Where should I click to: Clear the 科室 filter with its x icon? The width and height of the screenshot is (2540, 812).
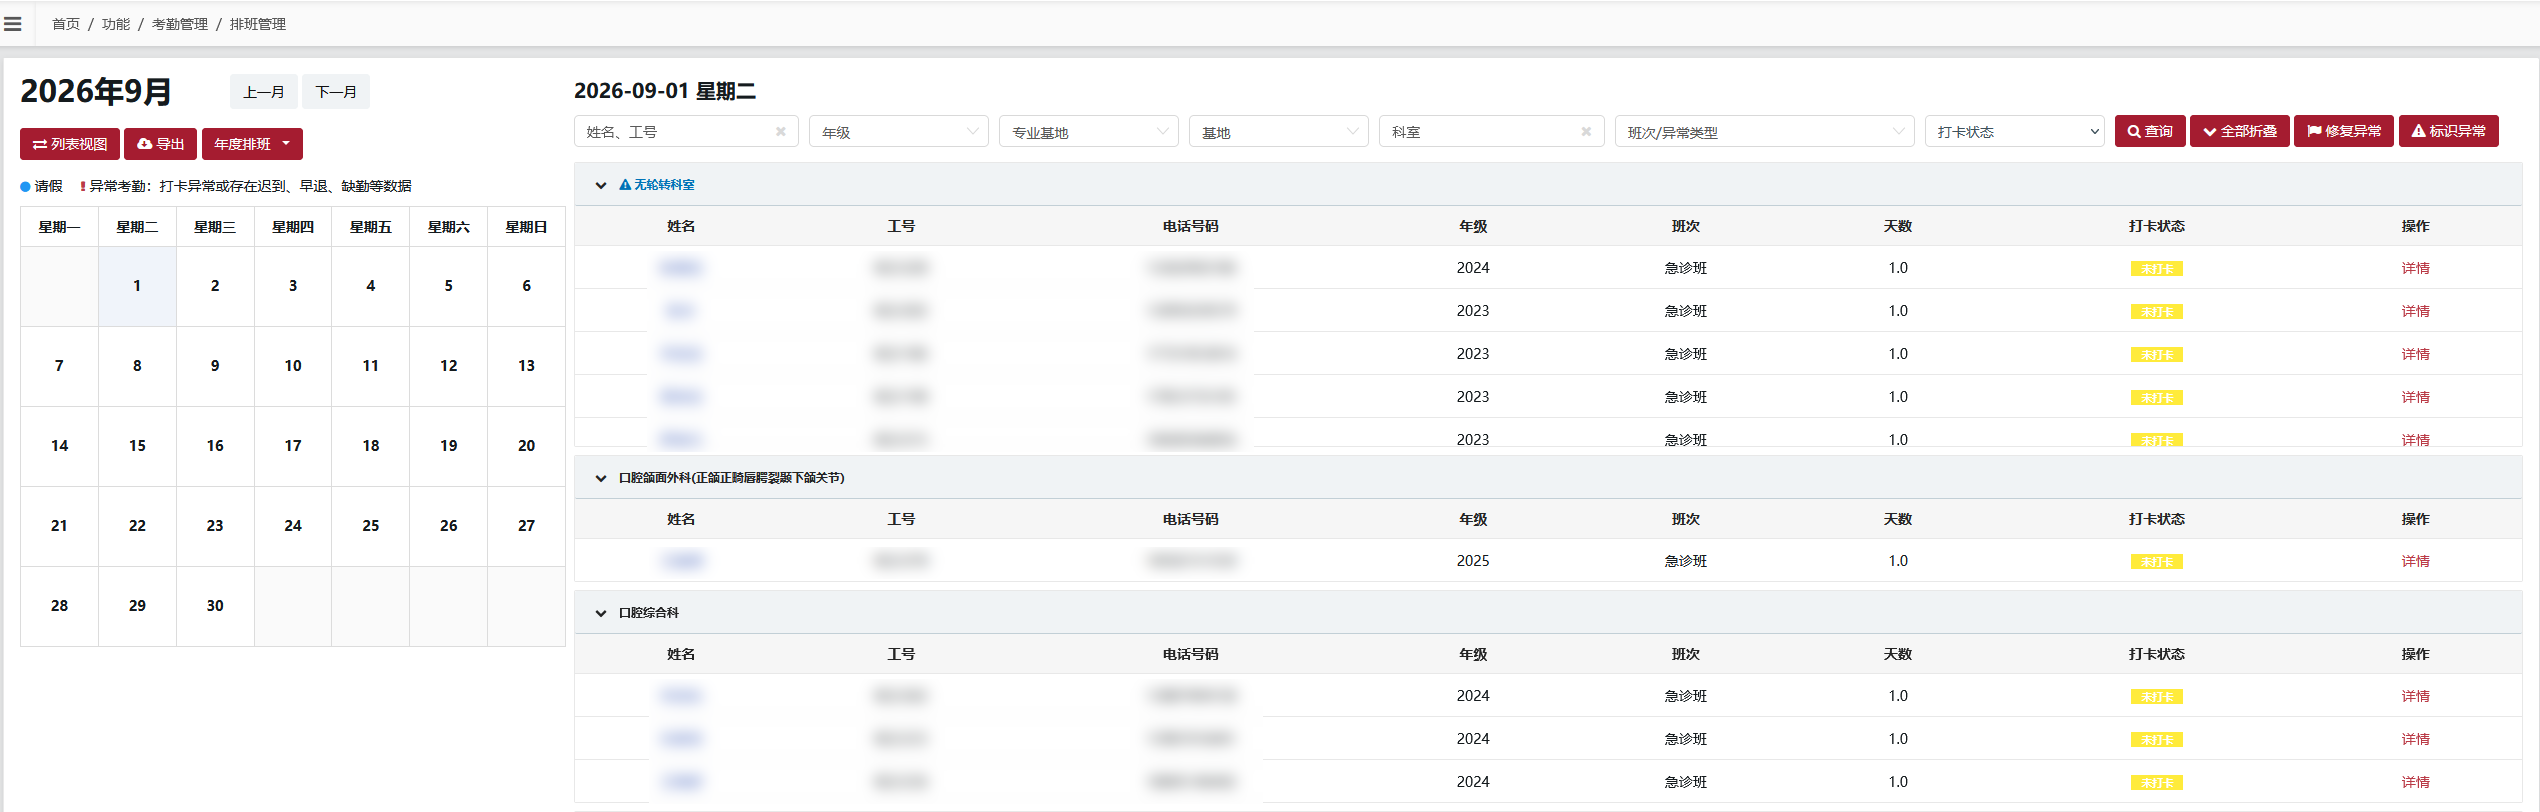click(1586, 131)
